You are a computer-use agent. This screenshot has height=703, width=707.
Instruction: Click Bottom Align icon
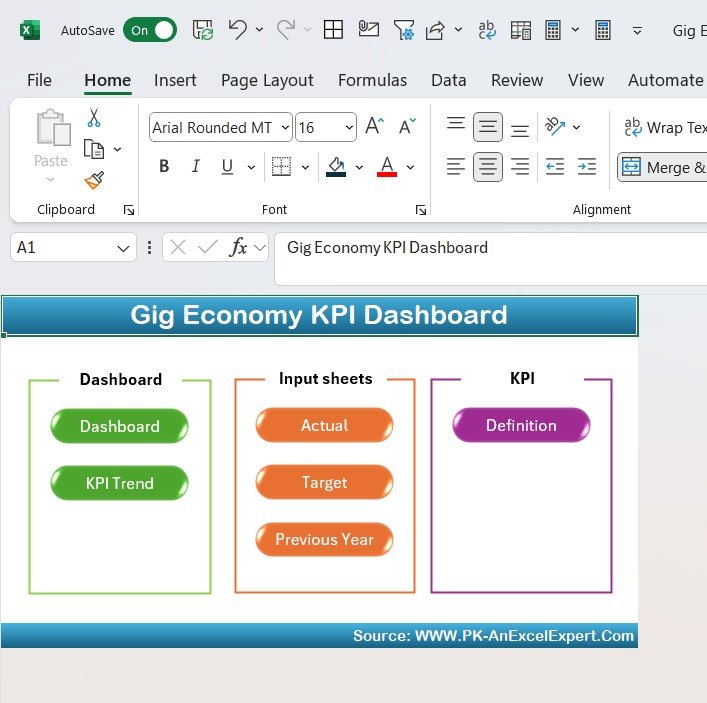click(520, 131)
